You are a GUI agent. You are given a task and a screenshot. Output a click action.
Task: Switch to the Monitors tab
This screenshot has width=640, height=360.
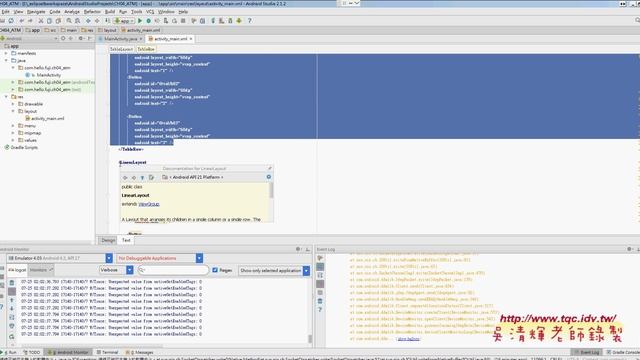[41, 270]
